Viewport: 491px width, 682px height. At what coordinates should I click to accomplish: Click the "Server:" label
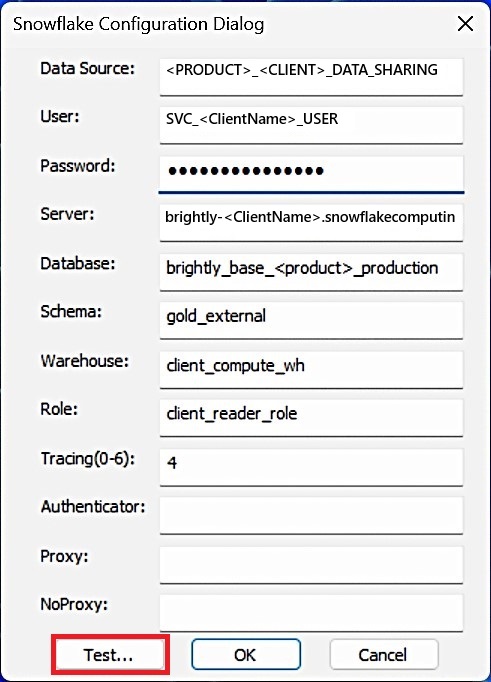[x=67, y=214]
